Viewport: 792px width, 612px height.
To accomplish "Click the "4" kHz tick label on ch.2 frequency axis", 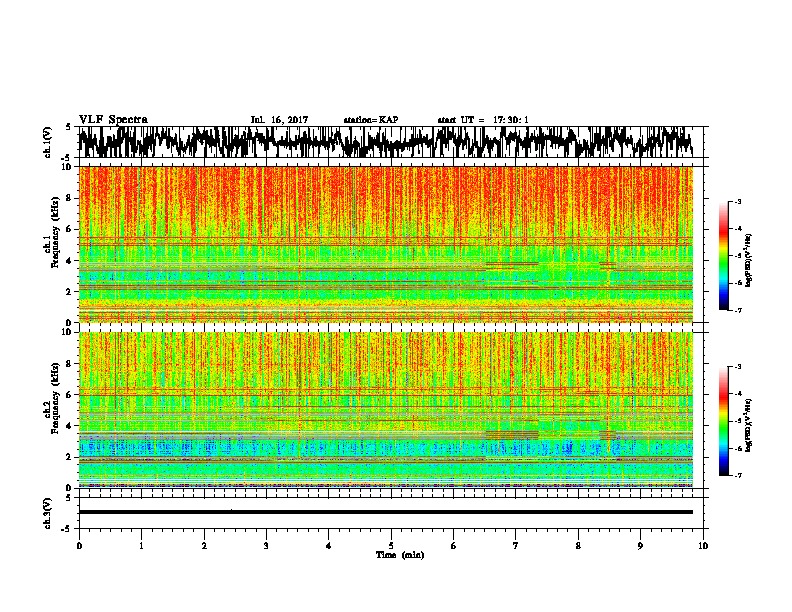I will tap(70, 426).
